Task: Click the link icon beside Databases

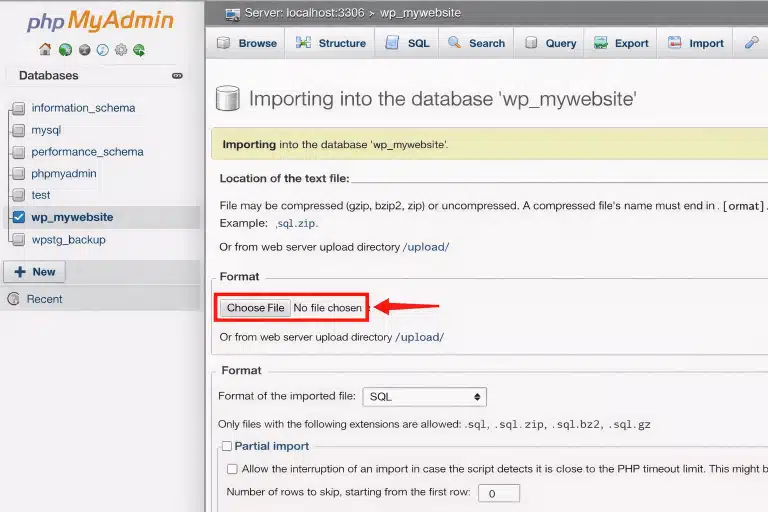Action: [177, 75]
